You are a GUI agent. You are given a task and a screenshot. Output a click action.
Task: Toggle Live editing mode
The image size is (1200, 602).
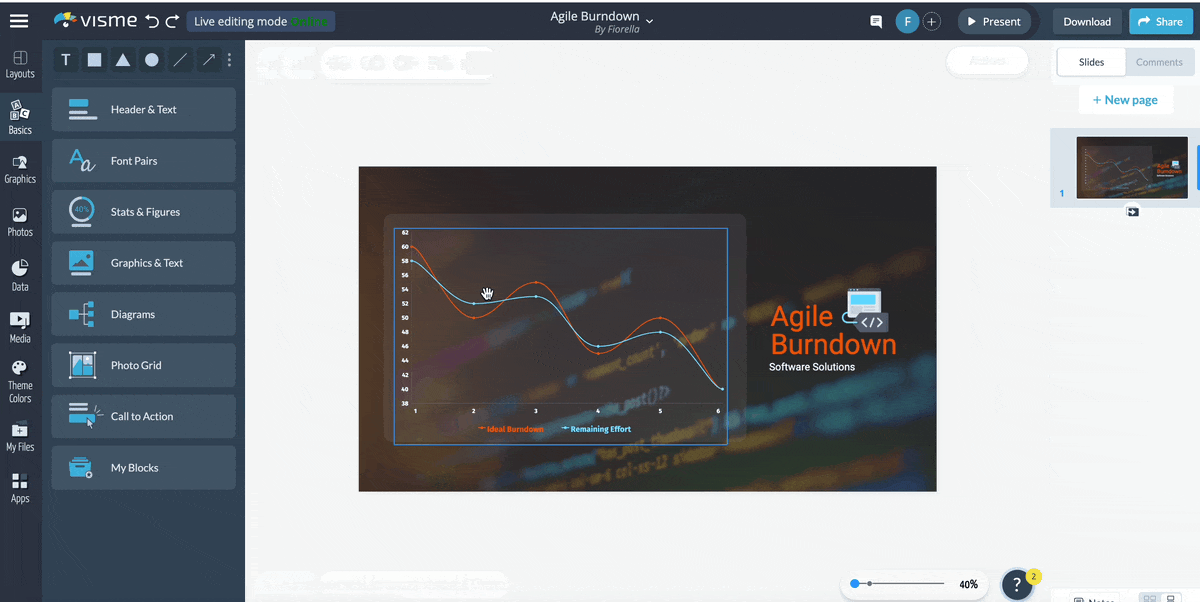[260, 20]
